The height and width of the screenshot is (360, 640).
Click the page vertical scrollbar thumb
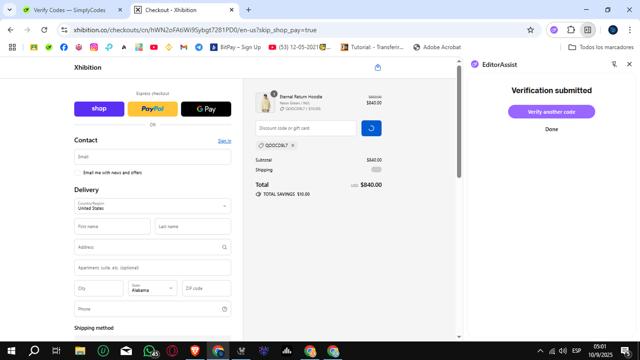pyautogui.click(x=459, y=122)
